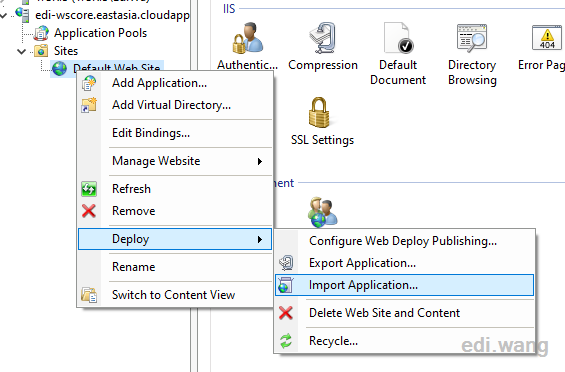Collapse the Sites tree node
This screenshot has width=565, height=372.
pos(22,52)
